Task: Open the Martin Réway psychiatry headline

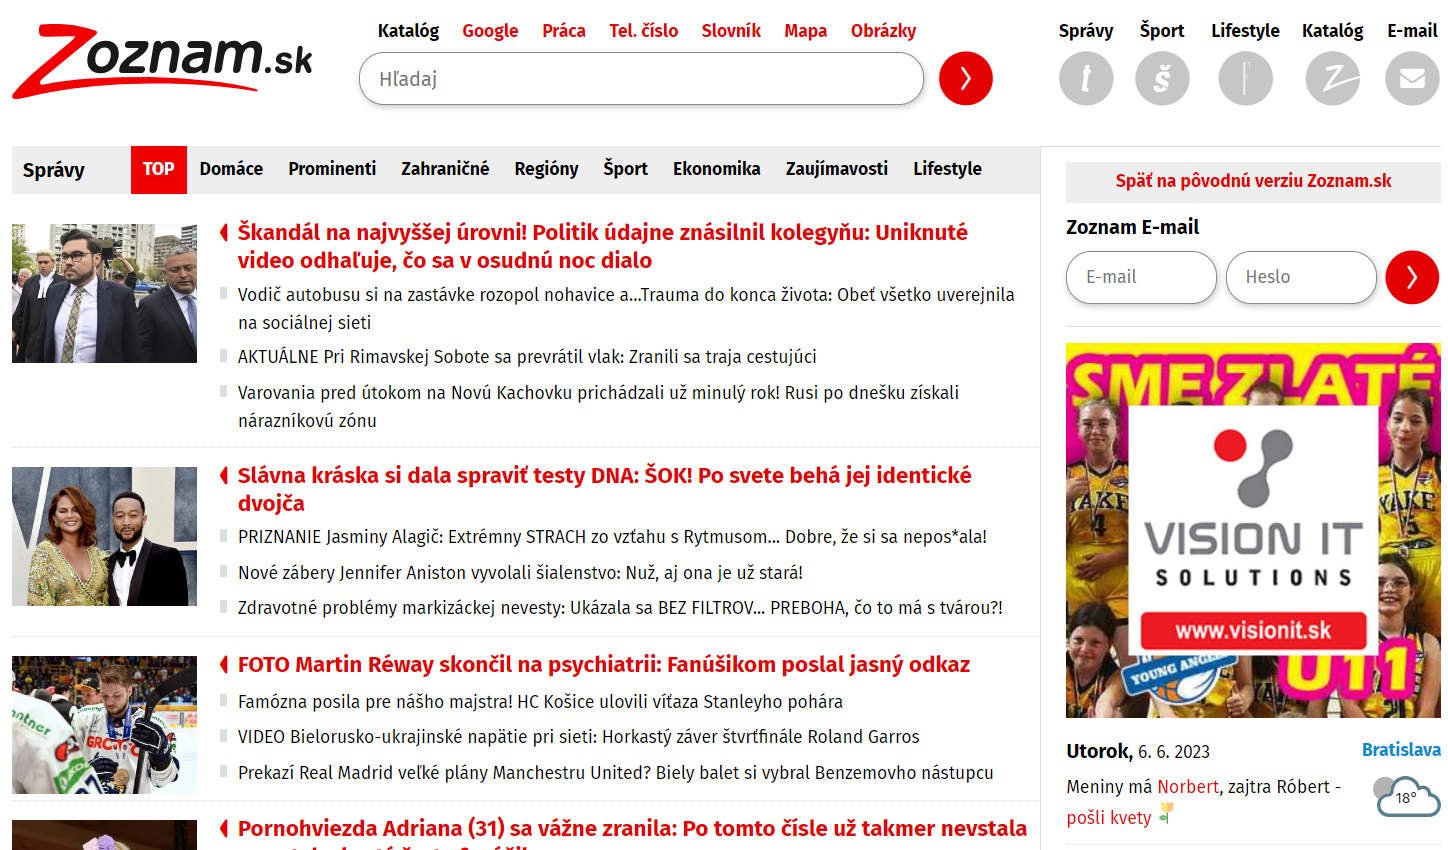Action: click(603, 665)
